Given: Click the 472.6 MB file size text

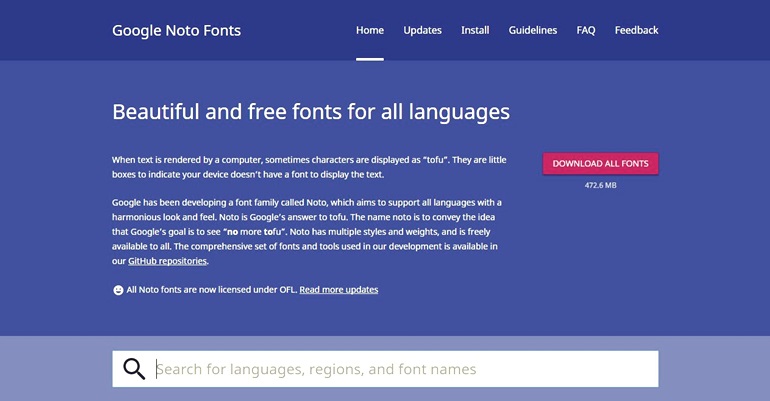Looking at the screenshot, I should (601, 185).
